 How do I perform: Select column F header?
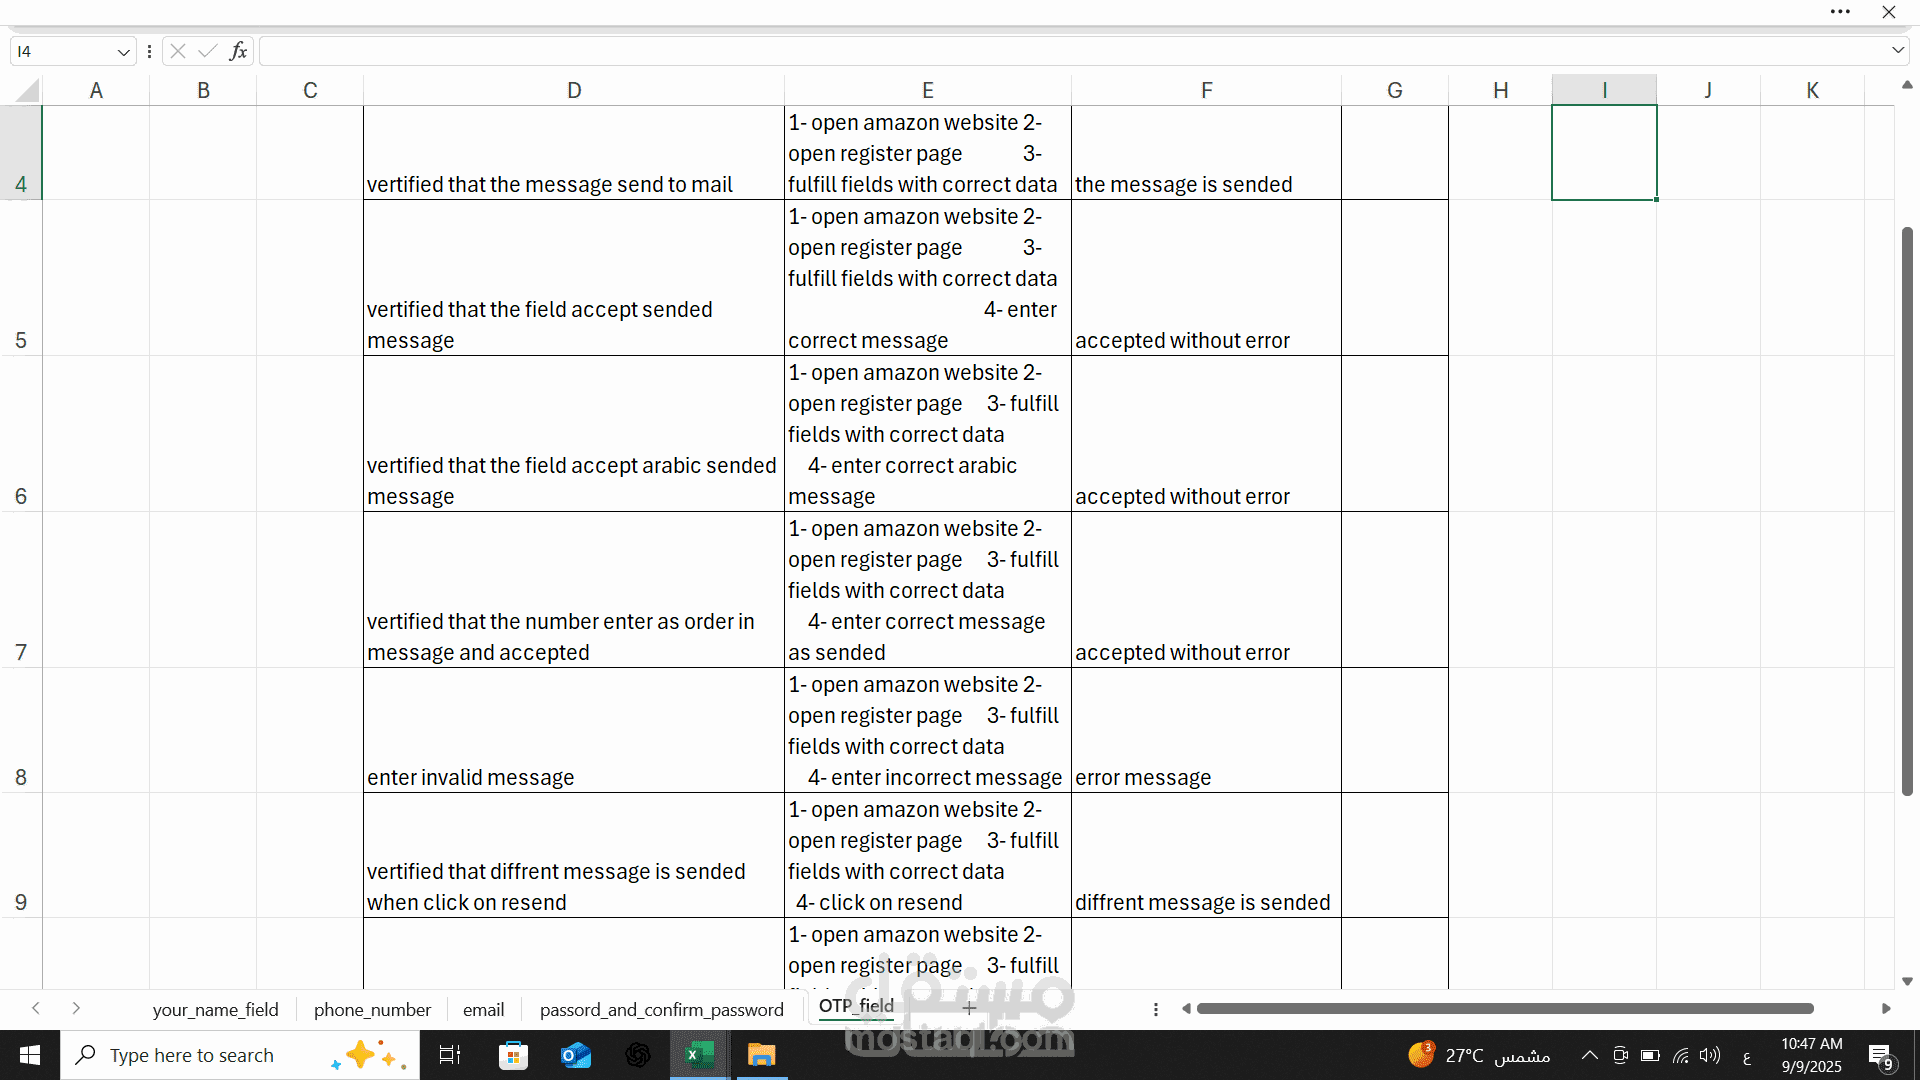point(1206,90)
